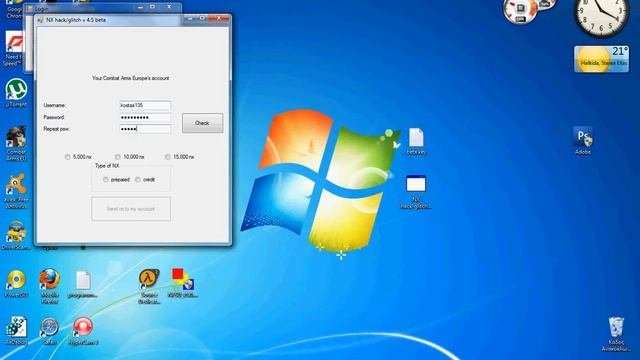Close the Login window behind

tap(169, 7)
